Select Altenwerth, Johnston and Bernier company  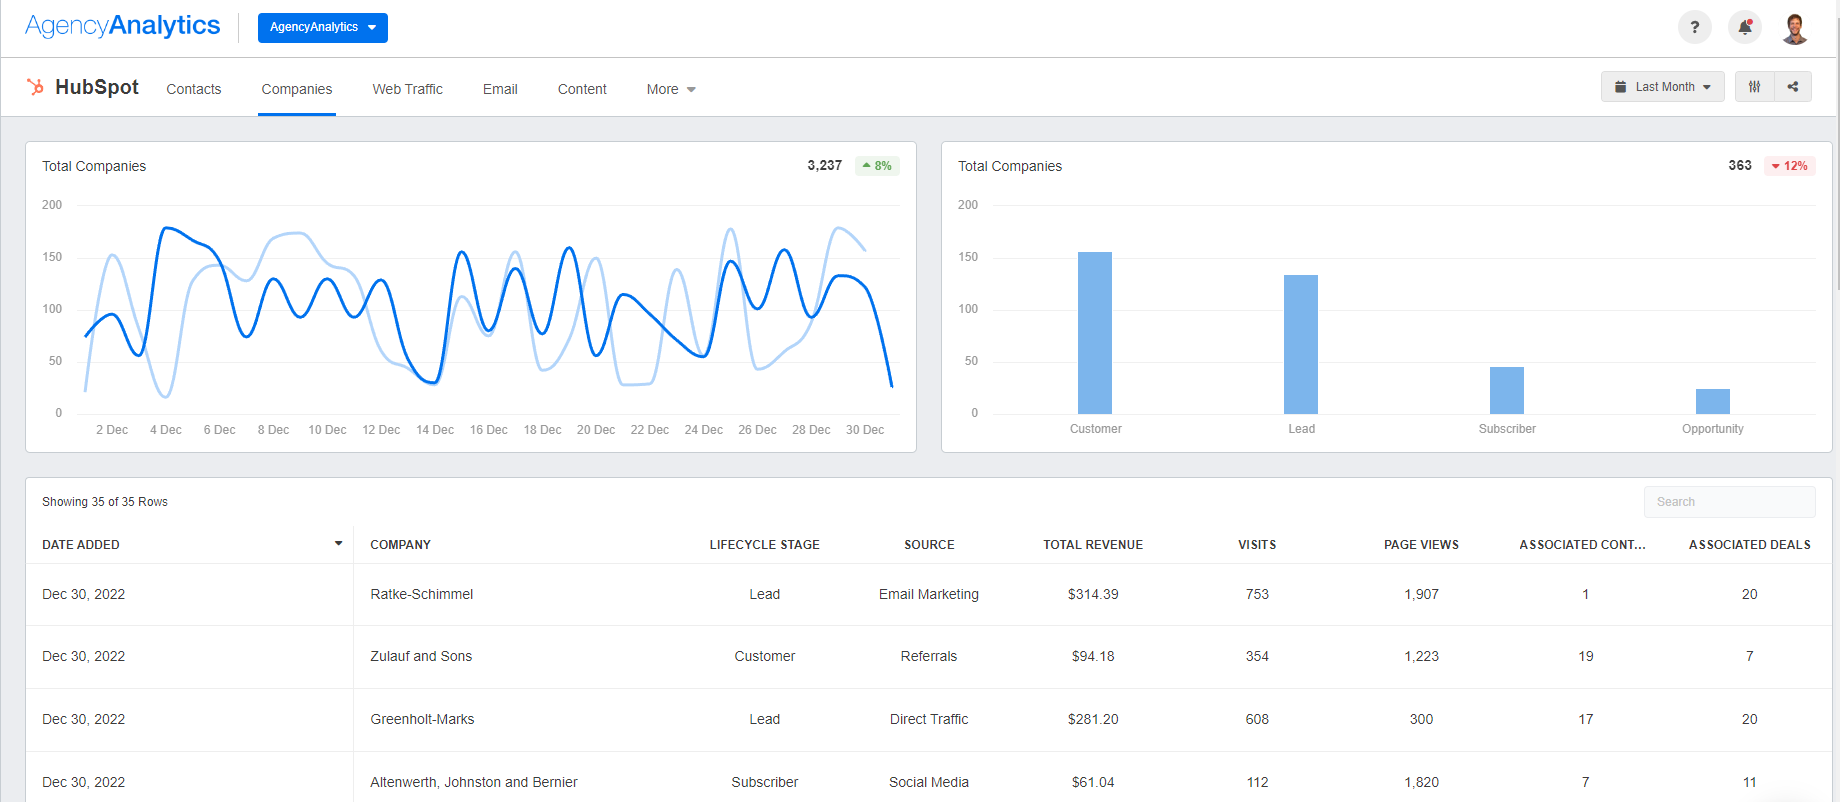coord(474,782)
